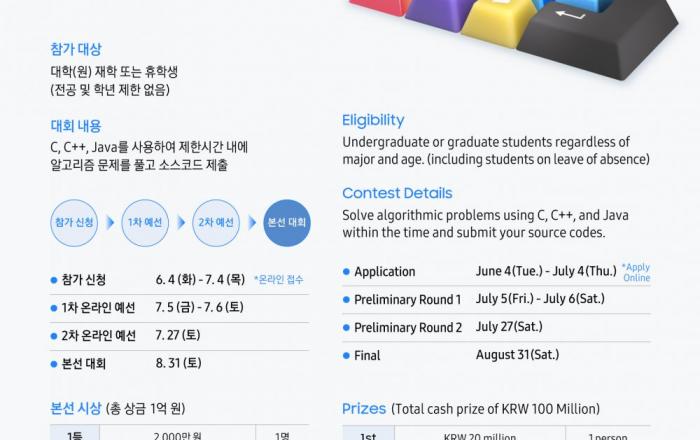The width and height of the screenshot is (700, 440).
Task: Click the blue bullet next to Application
Action: 346,271
